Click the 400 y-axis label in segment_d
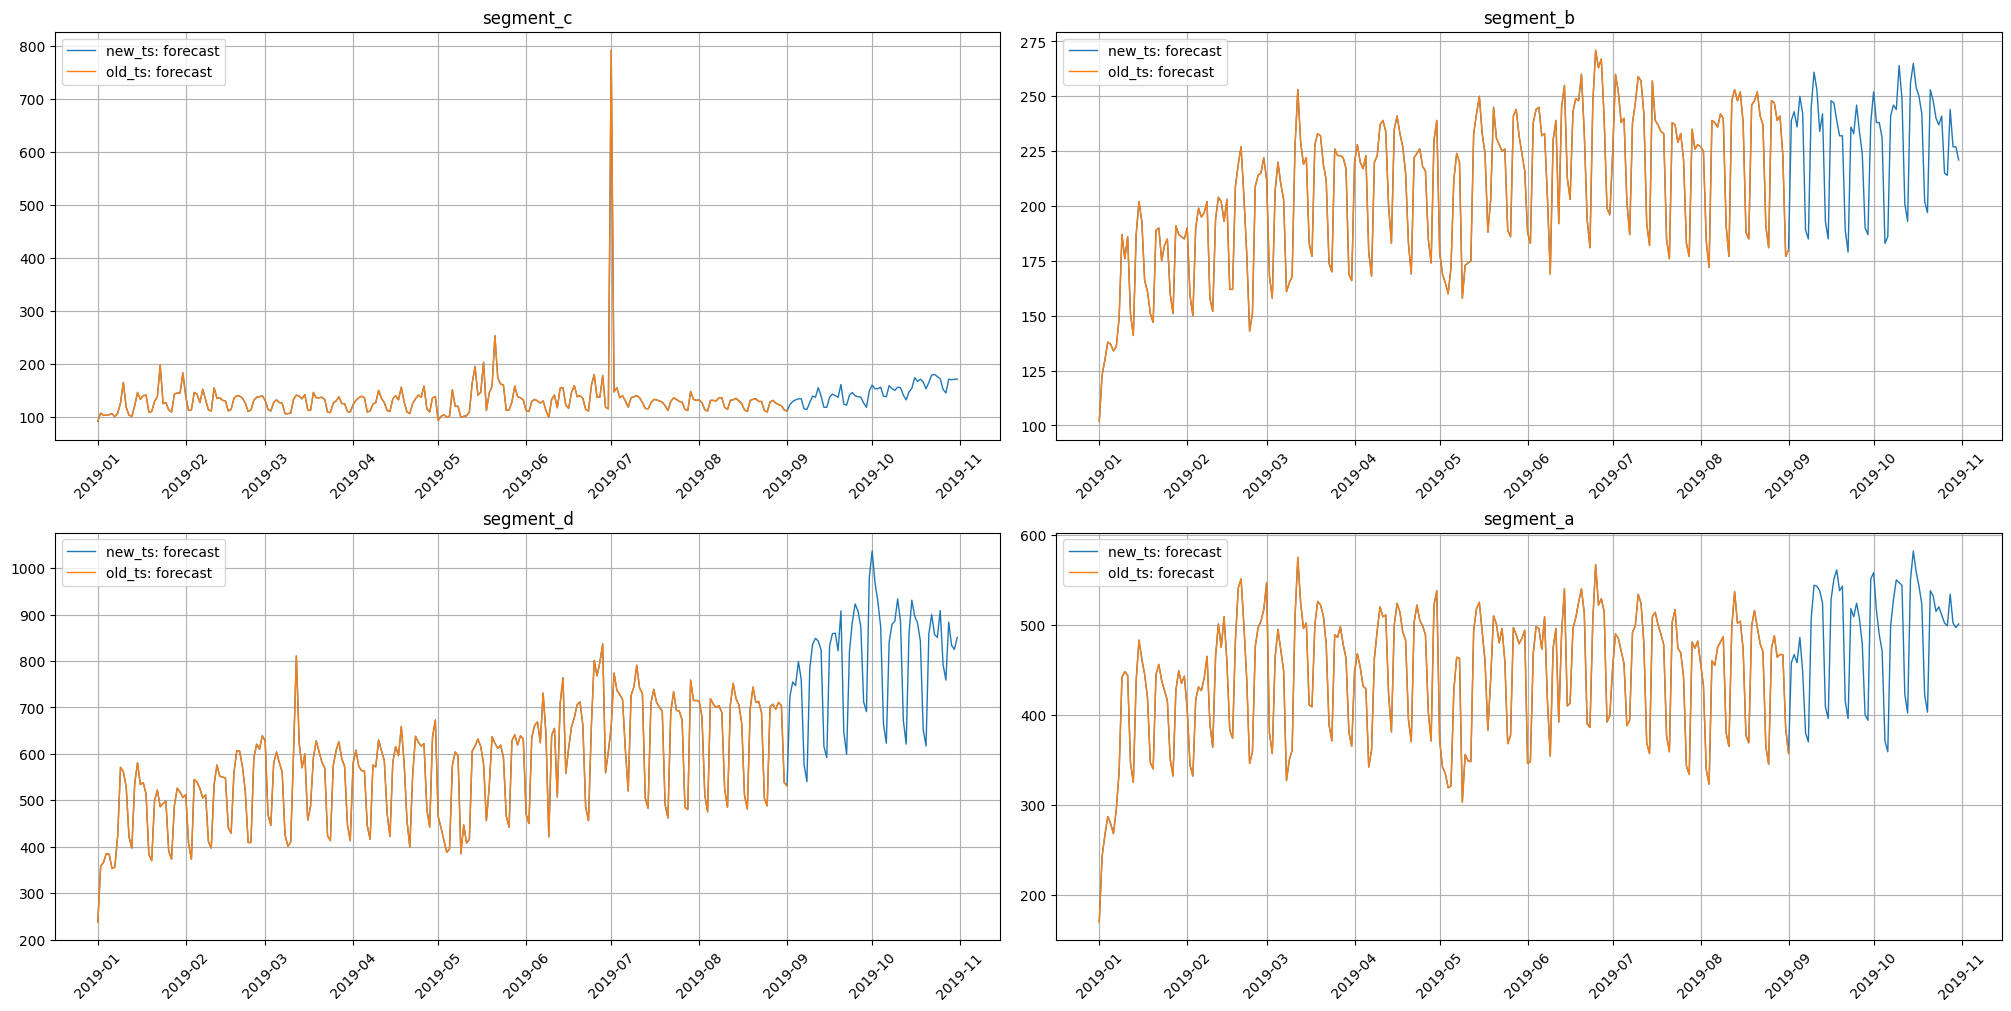The height and width of the screenshot is (1011, 2011). point(31,848)
